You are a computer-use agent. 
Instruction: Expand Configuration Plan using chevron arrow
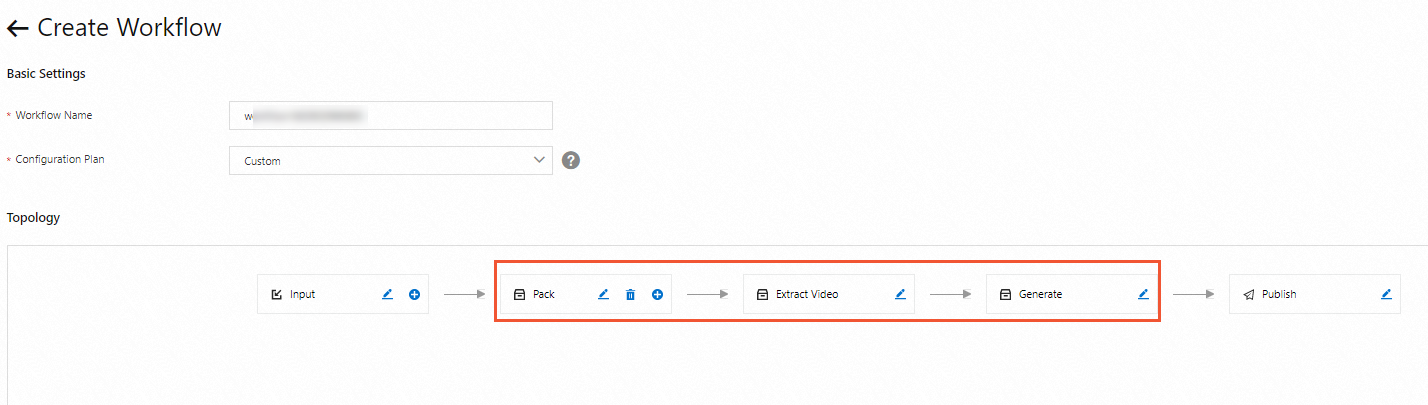coord(540,159)
